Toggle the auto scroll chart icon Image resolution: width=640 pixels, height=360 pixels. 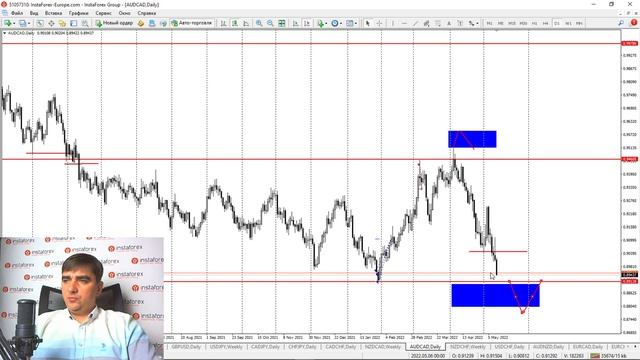coord(296,23)
